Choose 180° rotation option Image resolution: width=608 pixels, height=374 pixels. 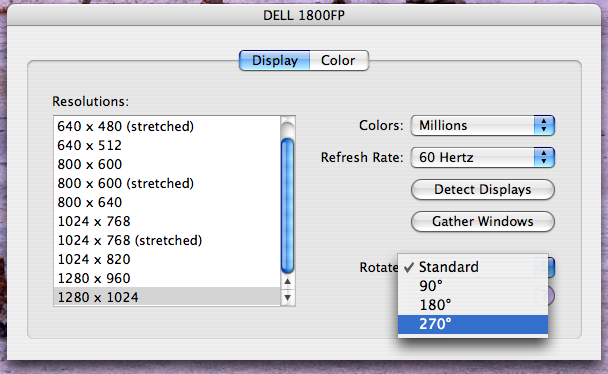point(473,305)
